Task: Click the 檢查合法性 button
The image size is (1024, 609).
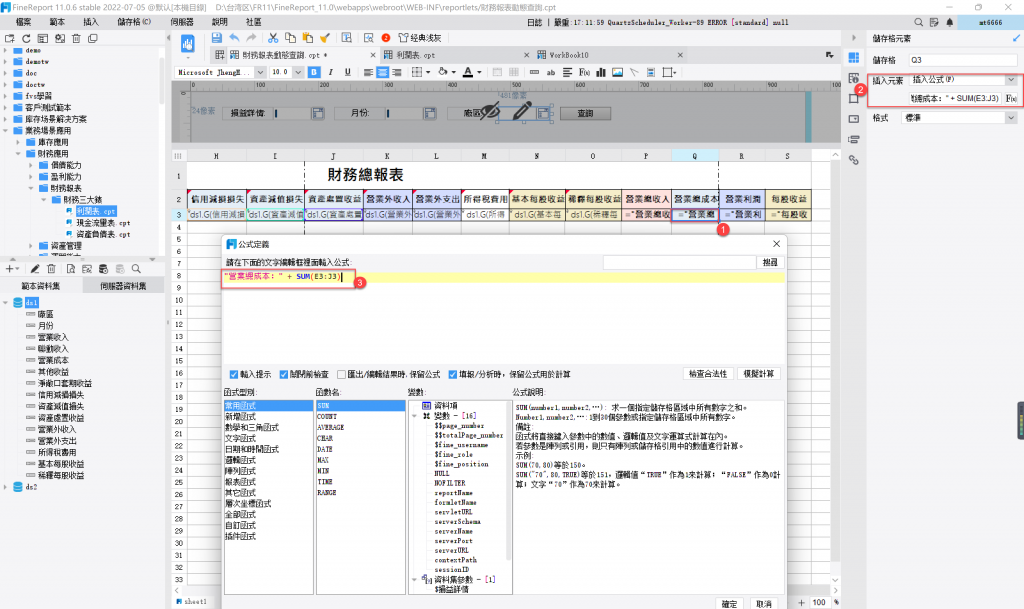Action: (x=708, y=374)
